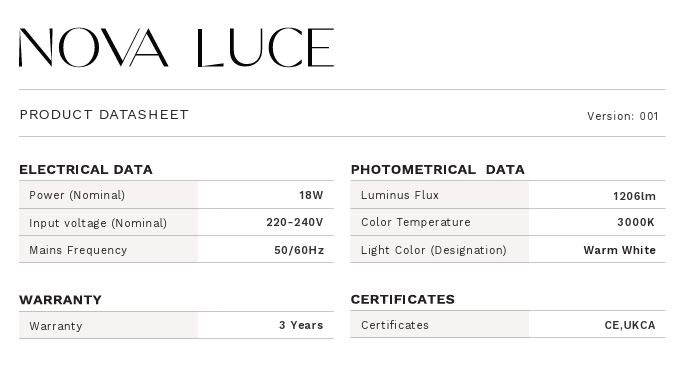Select the Color Temperature label
Screen dimensions: 697x388
416,222
